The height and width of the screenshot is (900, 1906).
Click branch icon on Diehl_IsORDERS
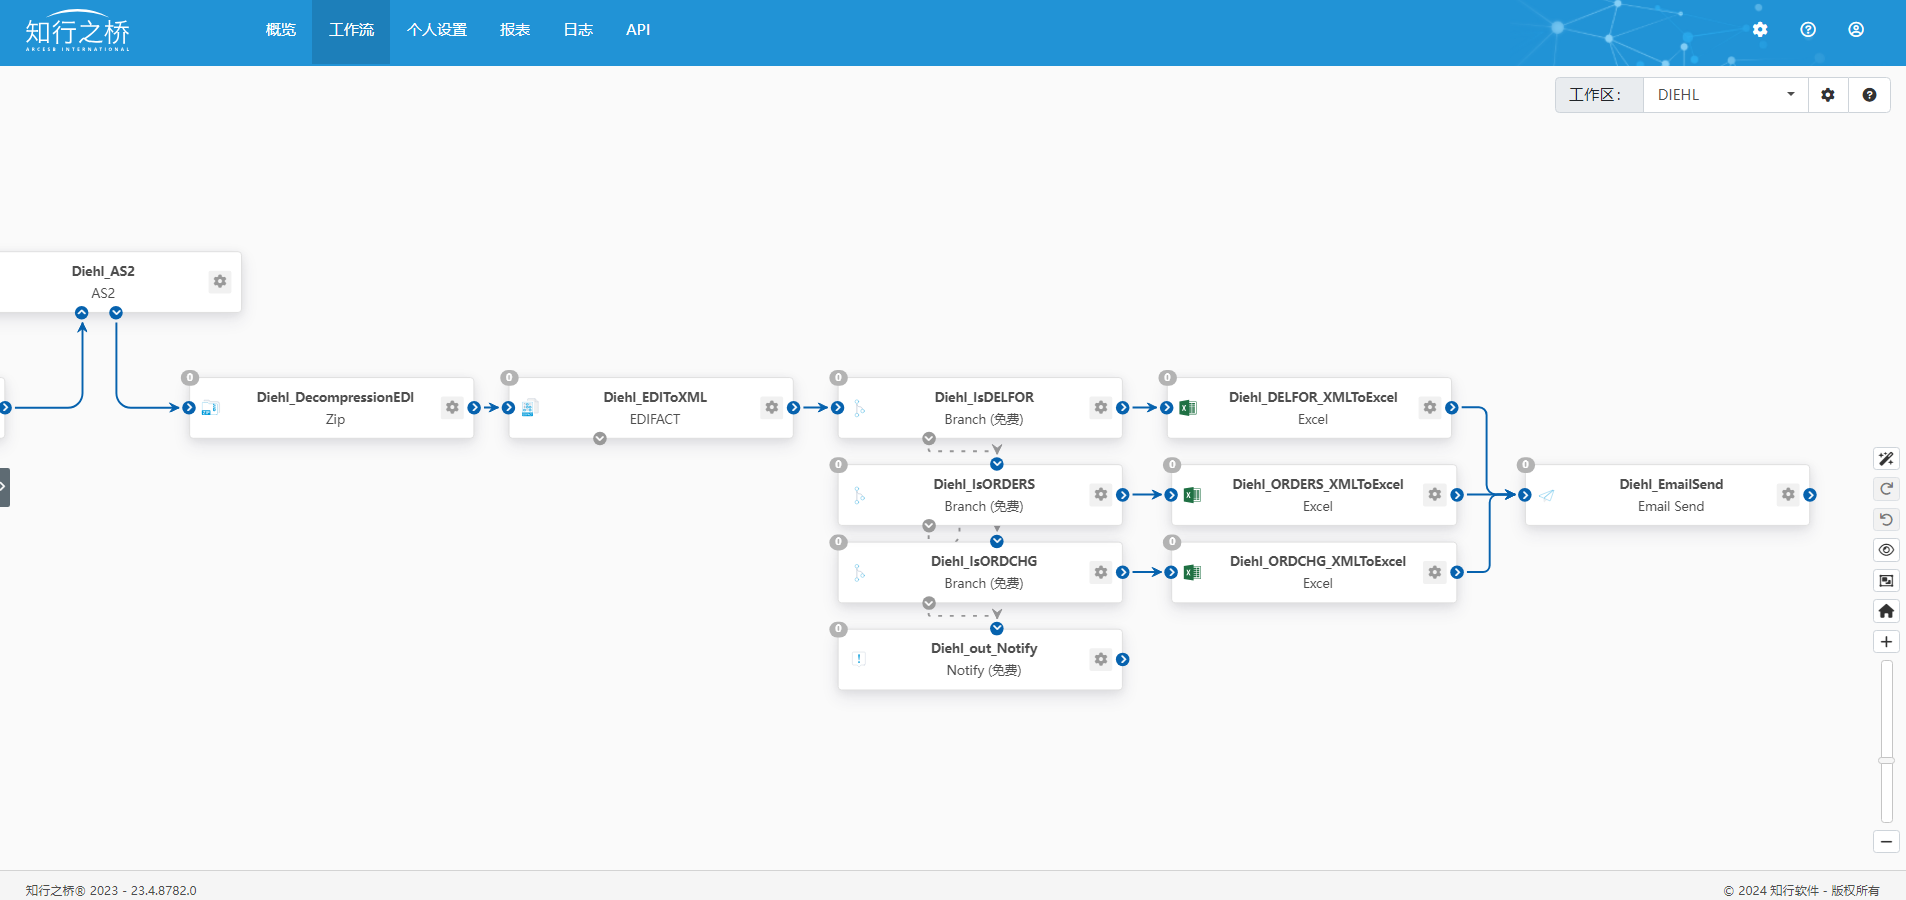click(x=859, y=495)
